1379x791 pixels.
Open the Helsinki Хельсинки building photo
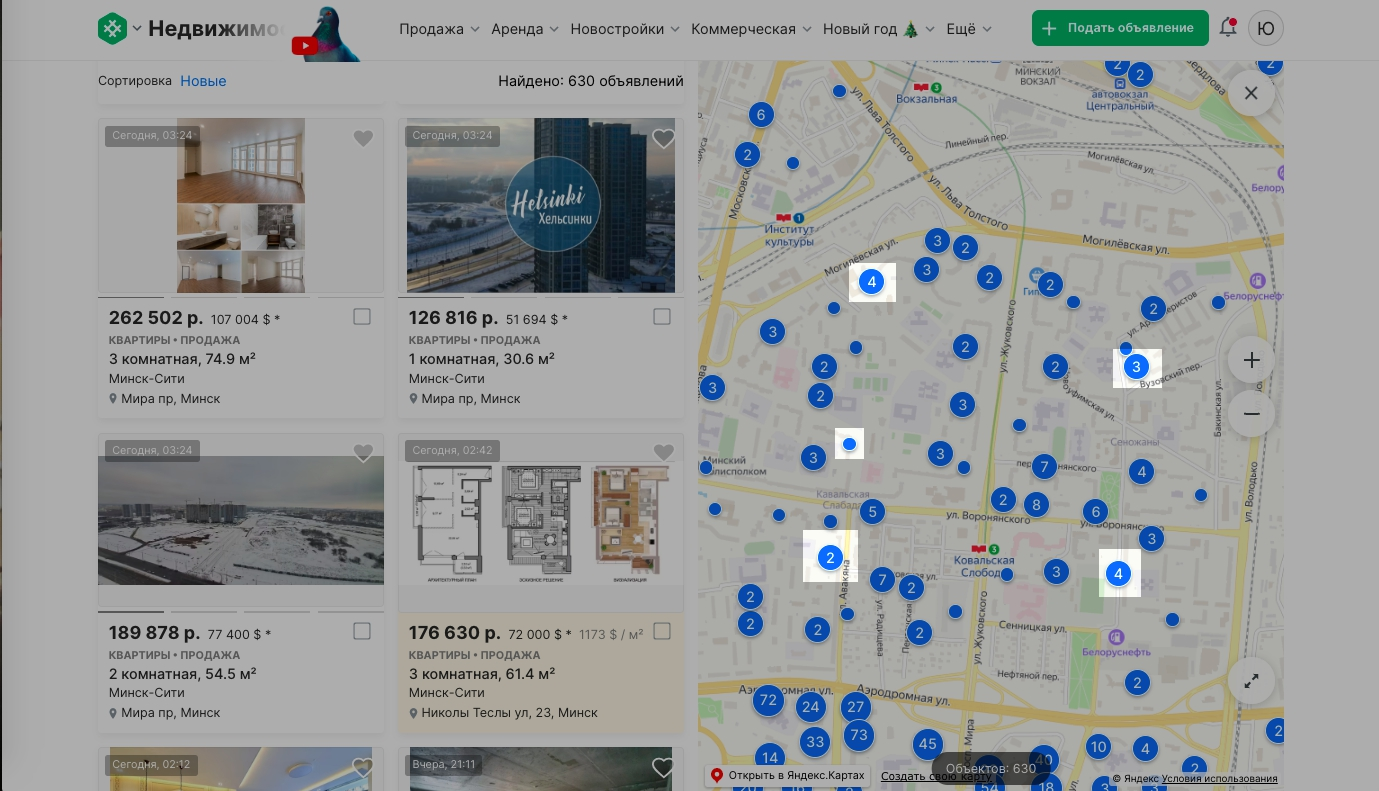[x=541, y=206]
